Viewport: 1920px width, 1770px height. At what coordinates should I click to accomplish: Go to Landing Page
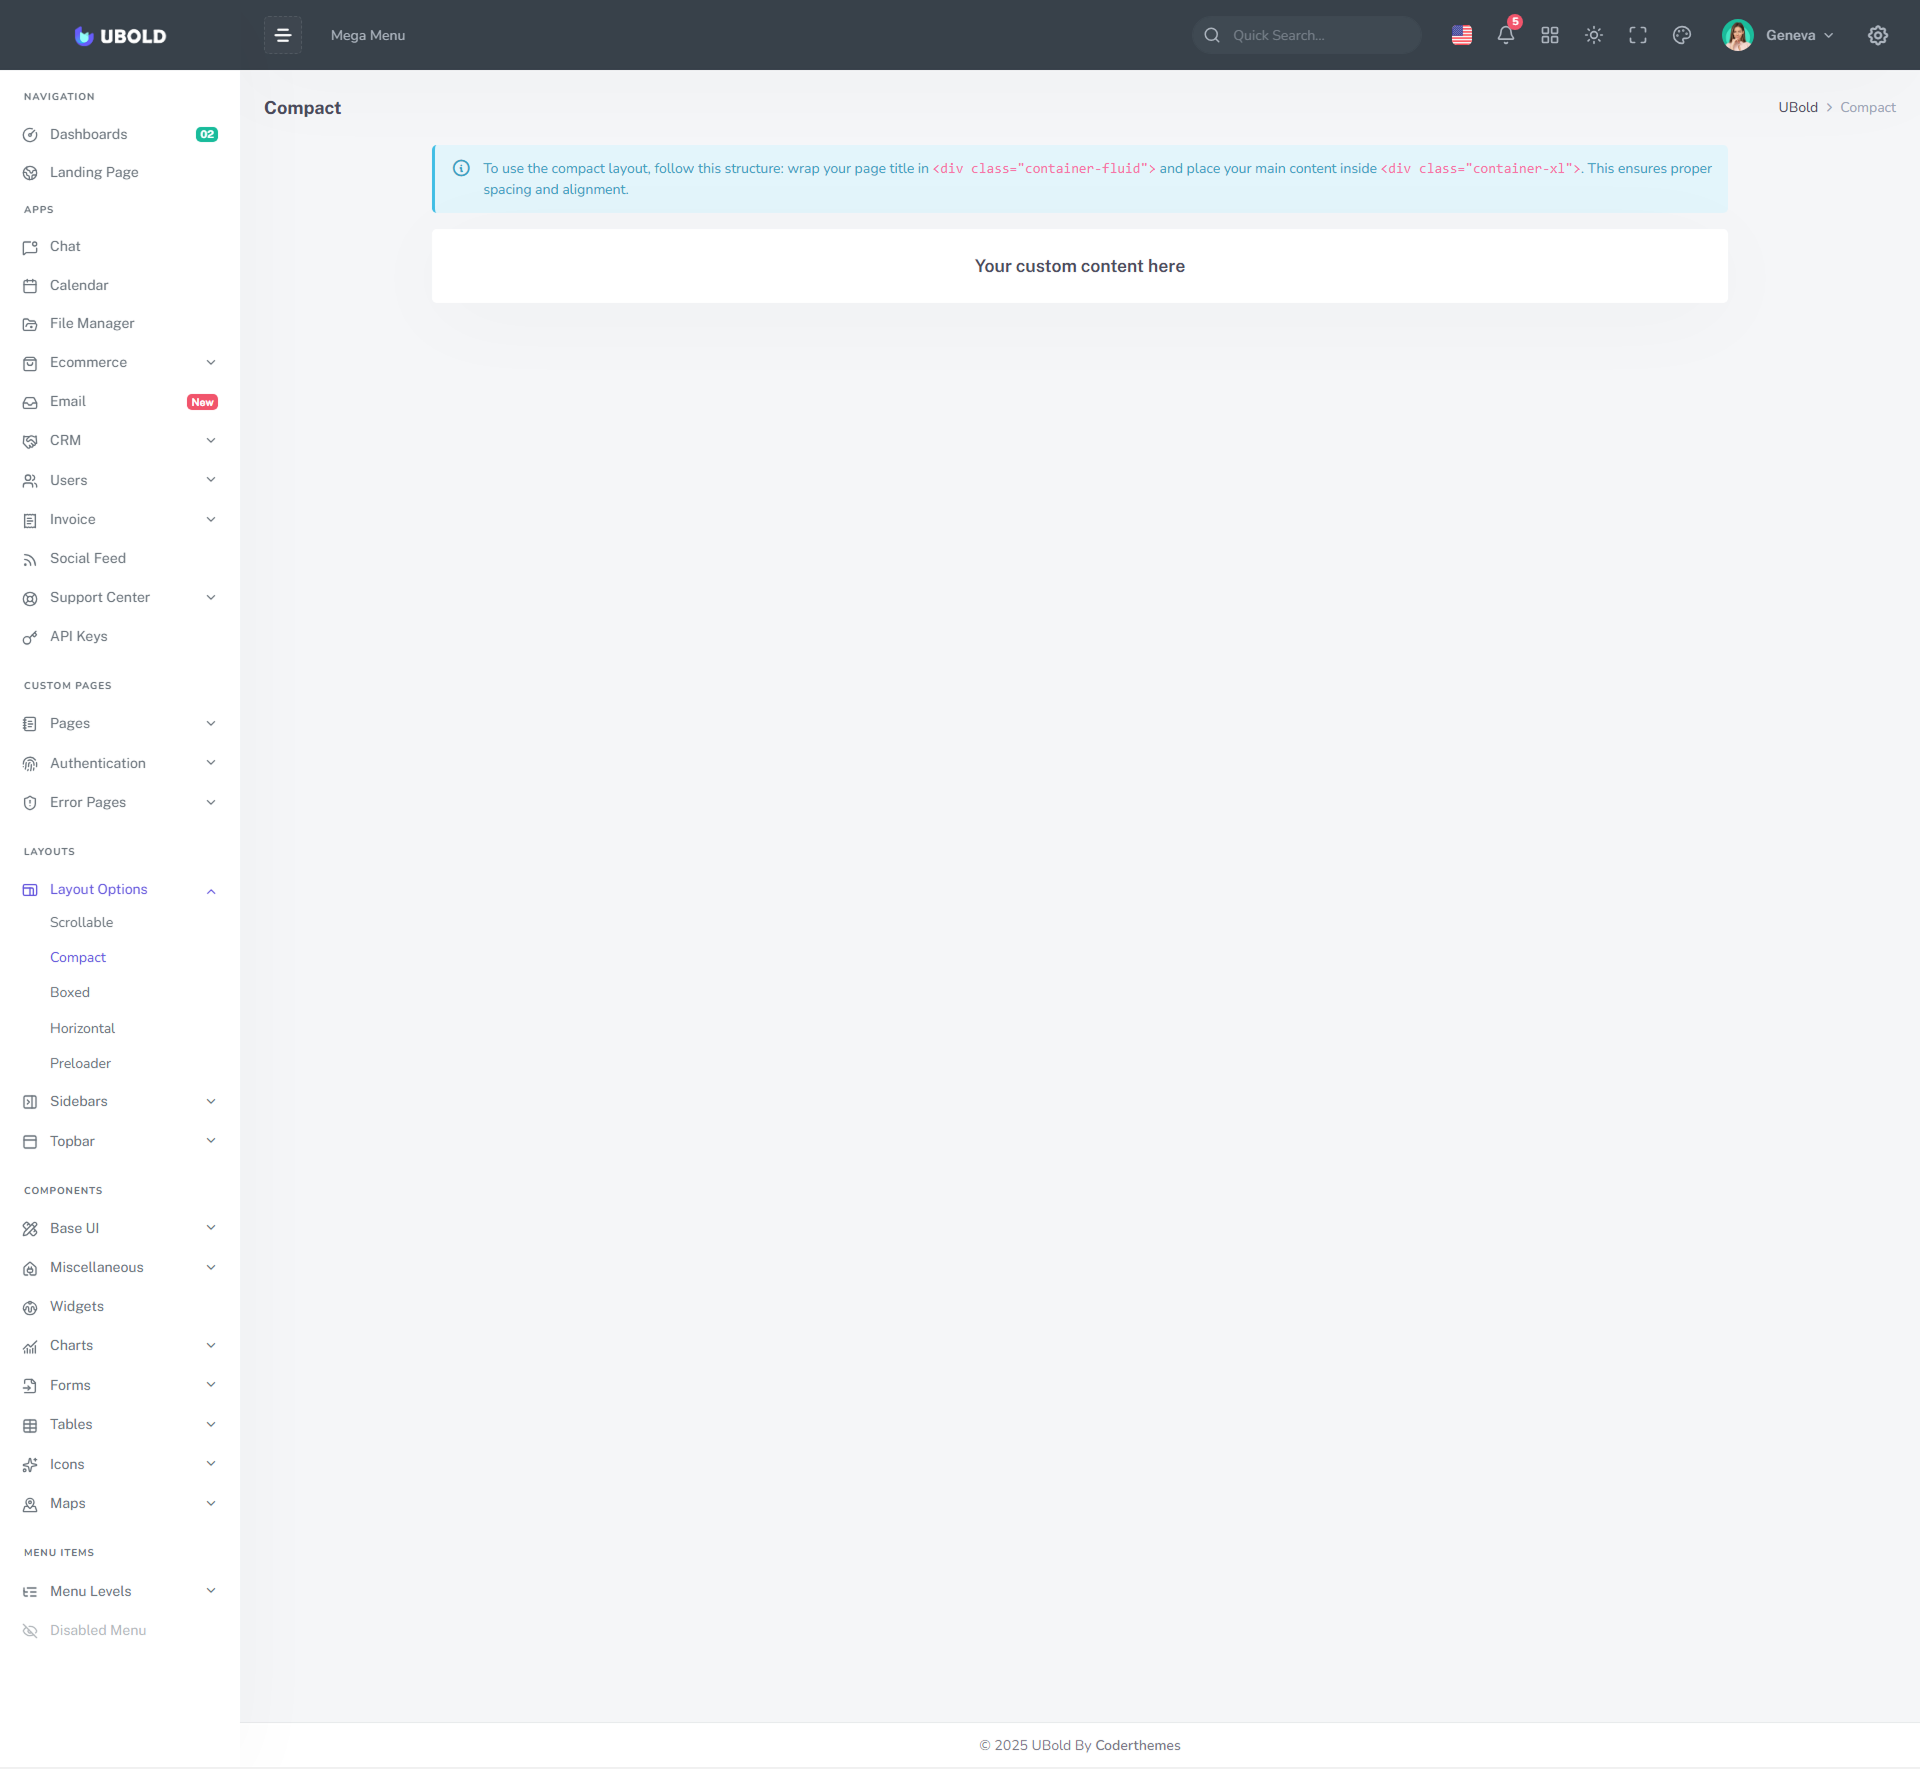click(x=120, y=172)
